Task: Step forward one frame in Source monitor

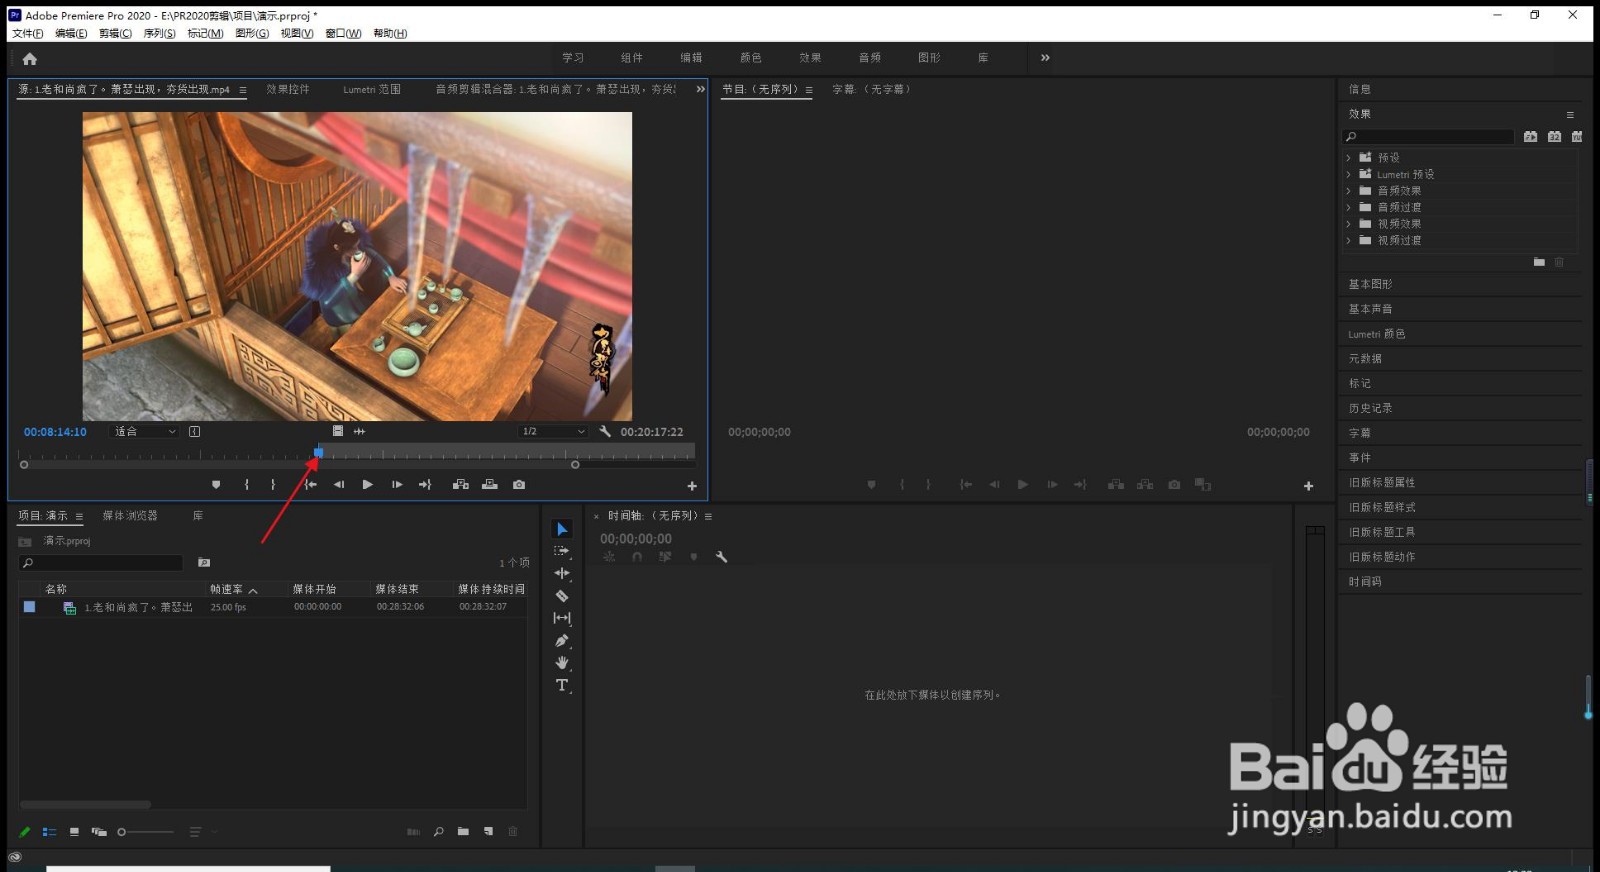Action: 397,485
